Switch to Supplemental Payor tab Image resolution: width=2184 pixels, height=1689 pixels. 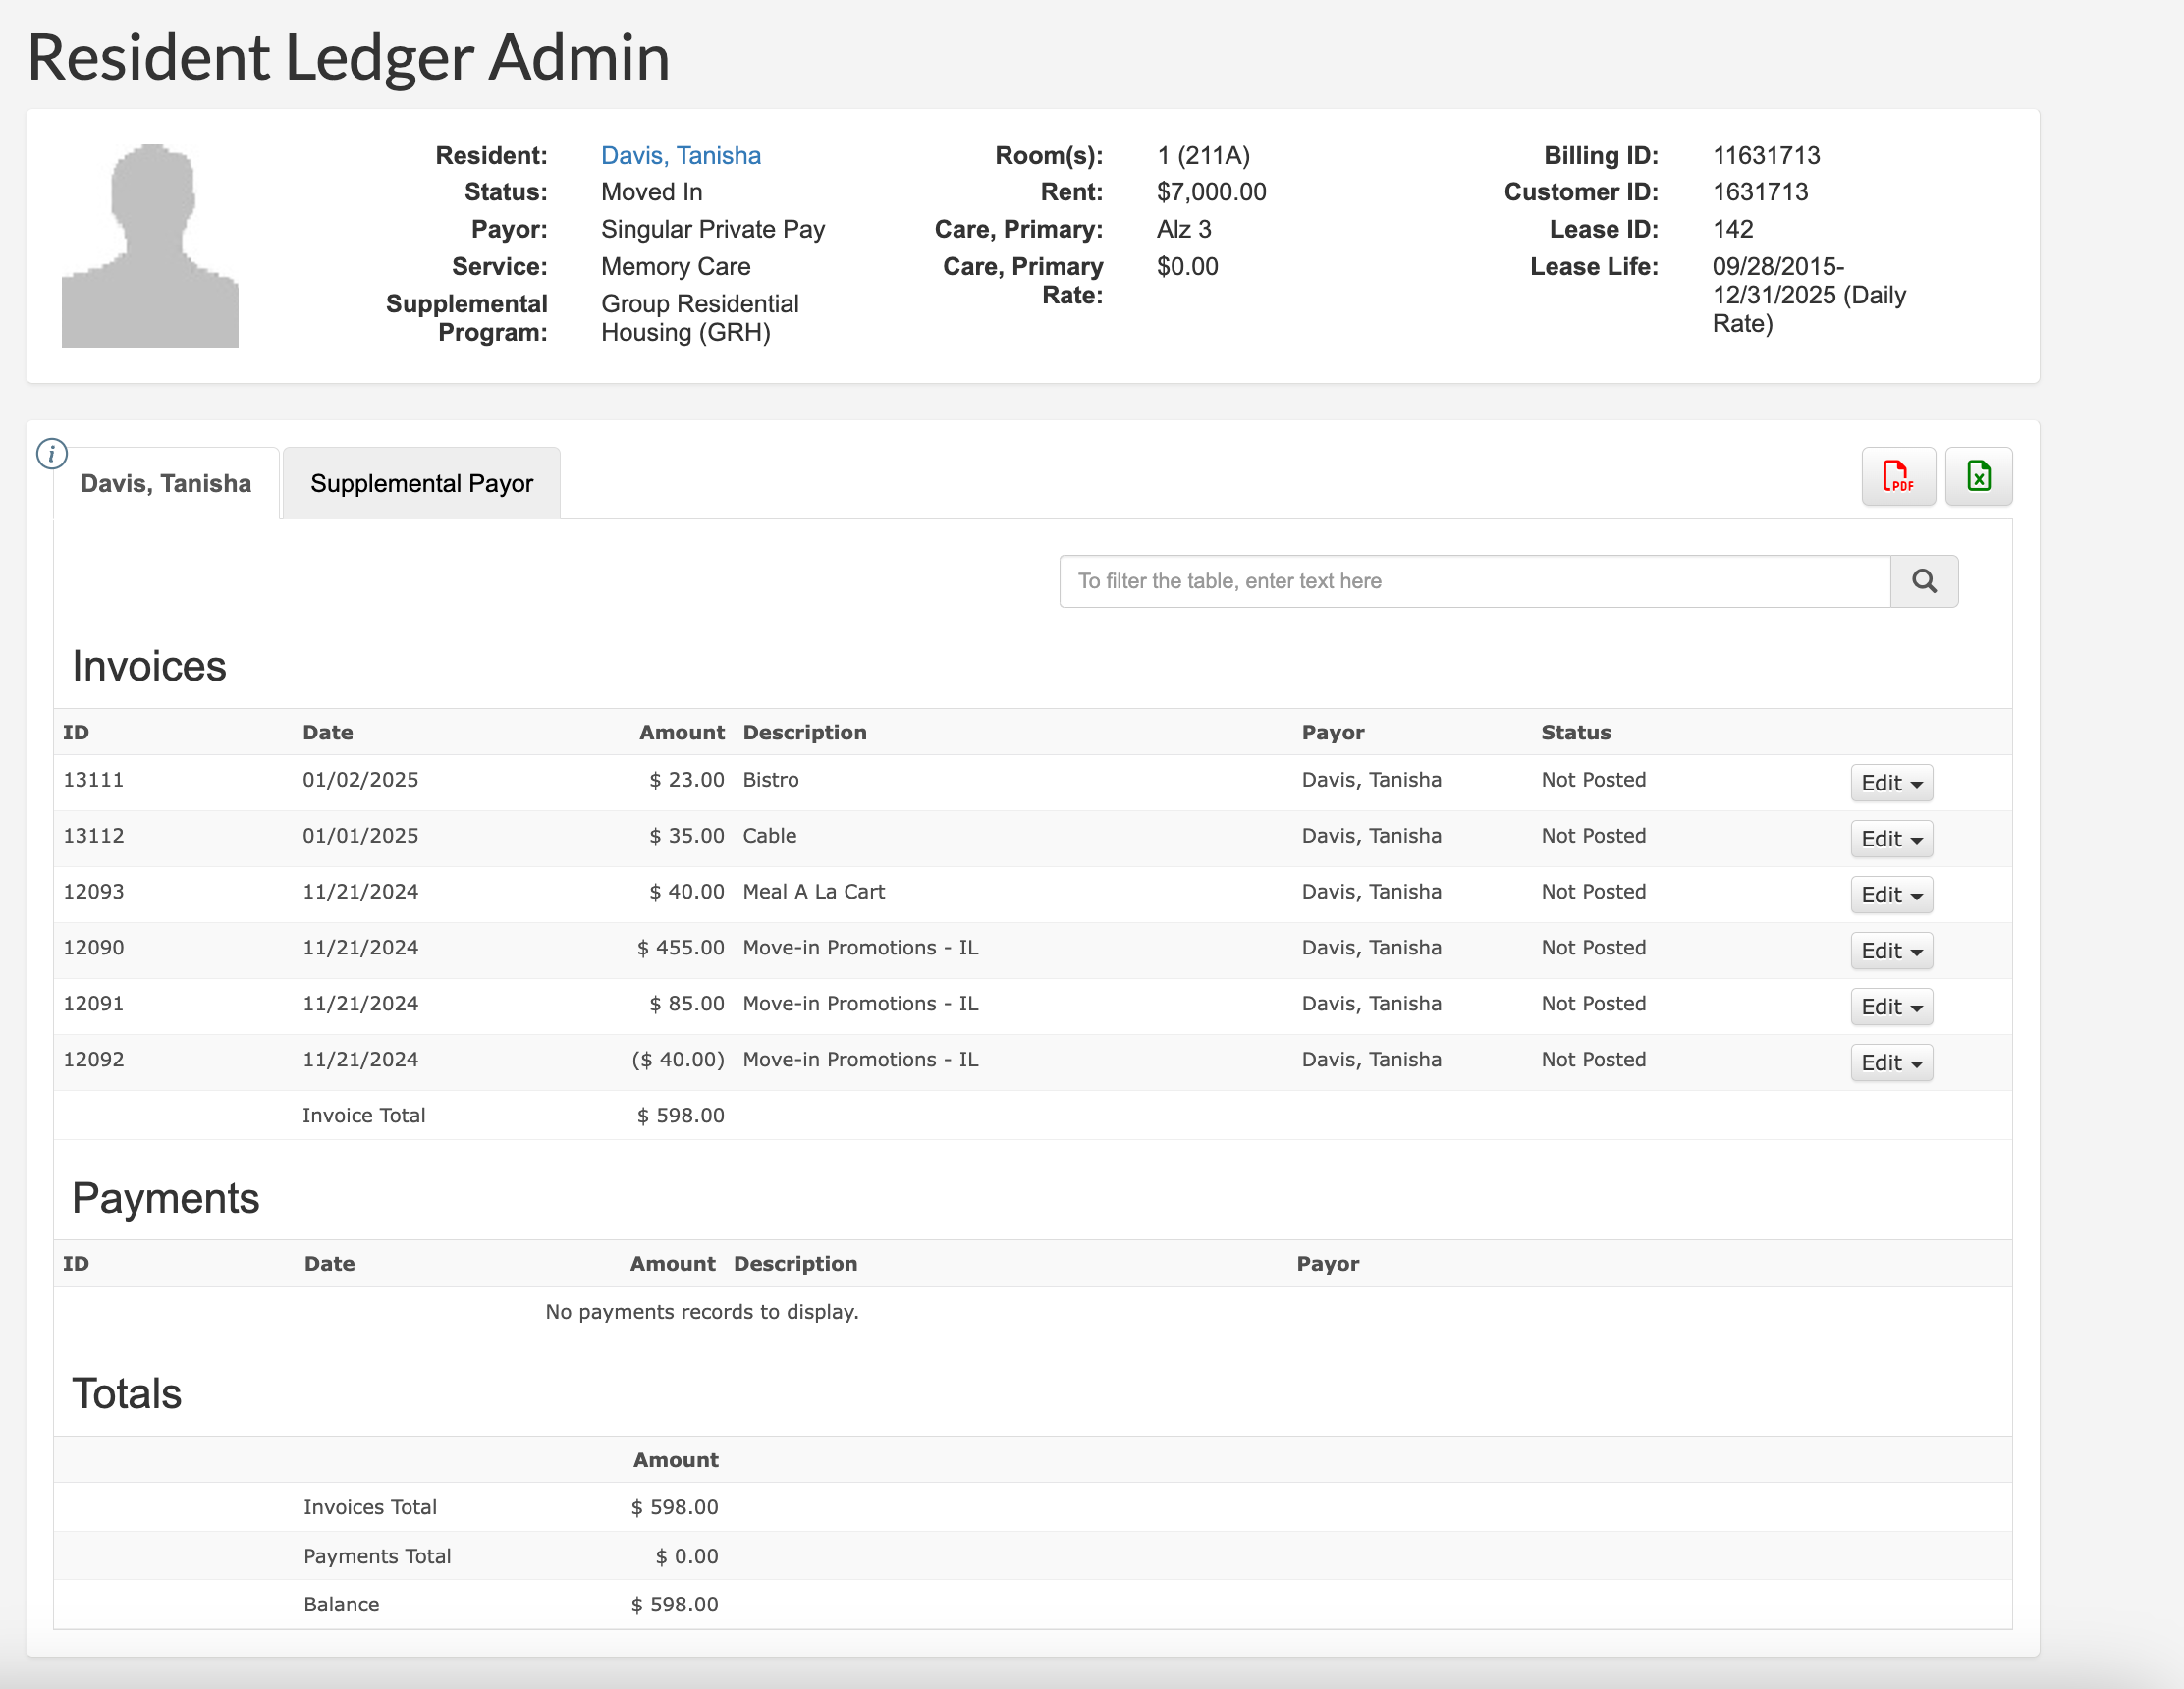[421, 484]
